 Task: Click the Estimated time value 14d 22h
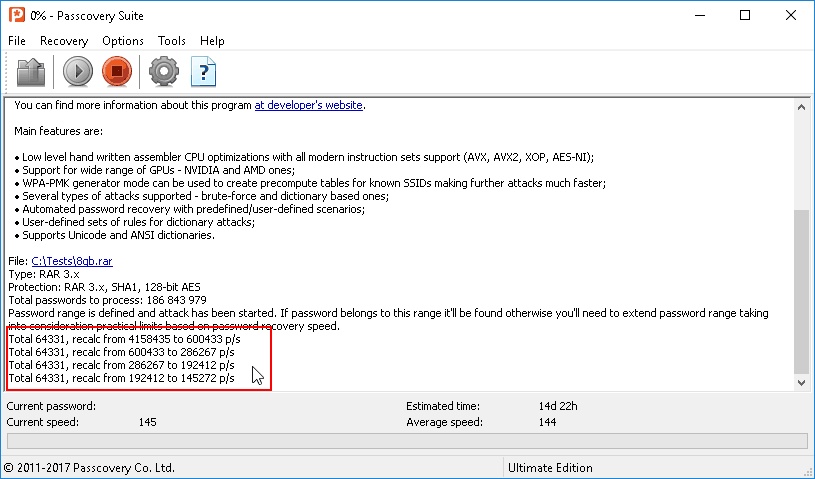point(558,406)
